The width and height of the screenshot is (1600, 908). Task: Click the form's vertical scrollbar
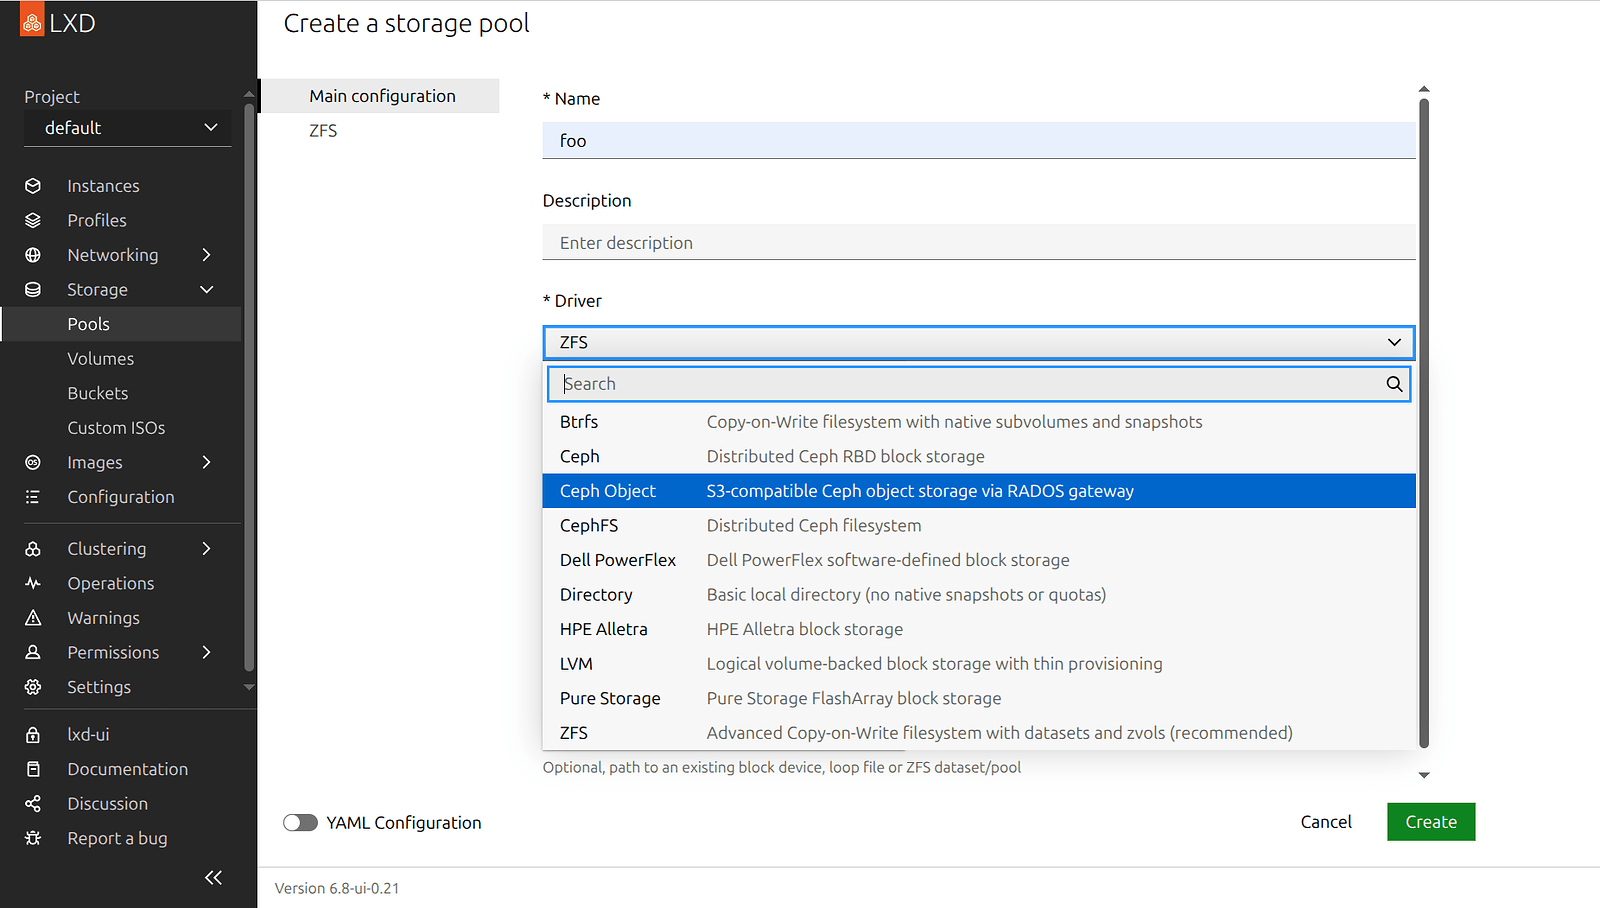point(1424,420)
